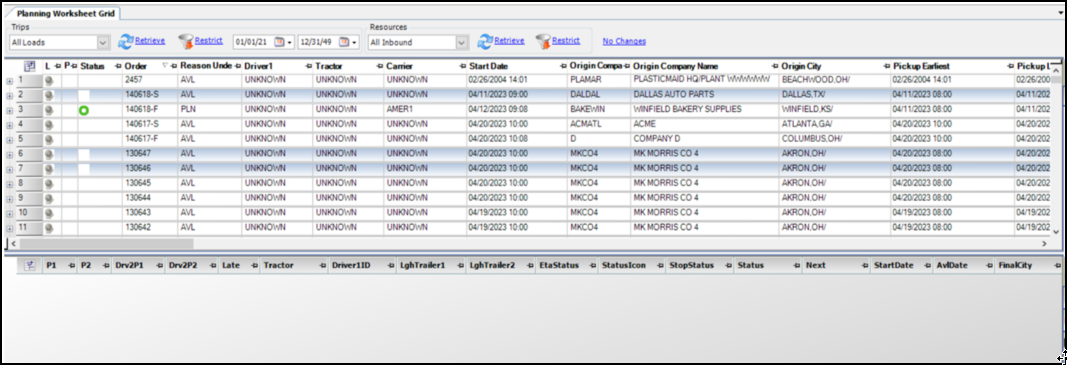
Task: Sort by the Origin City column header
Action: 801,66
